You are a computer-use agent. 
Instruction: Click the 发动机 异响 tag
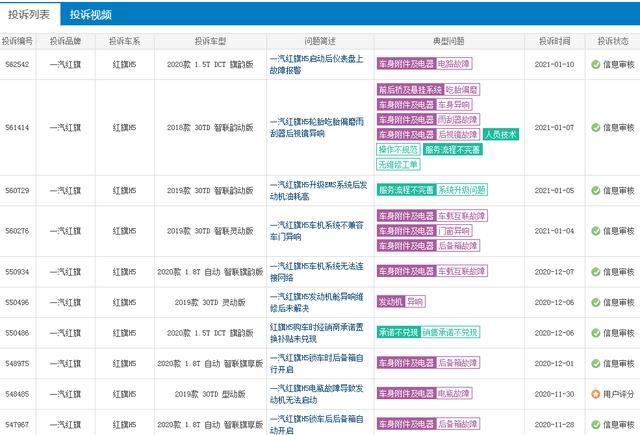point(401,302)
